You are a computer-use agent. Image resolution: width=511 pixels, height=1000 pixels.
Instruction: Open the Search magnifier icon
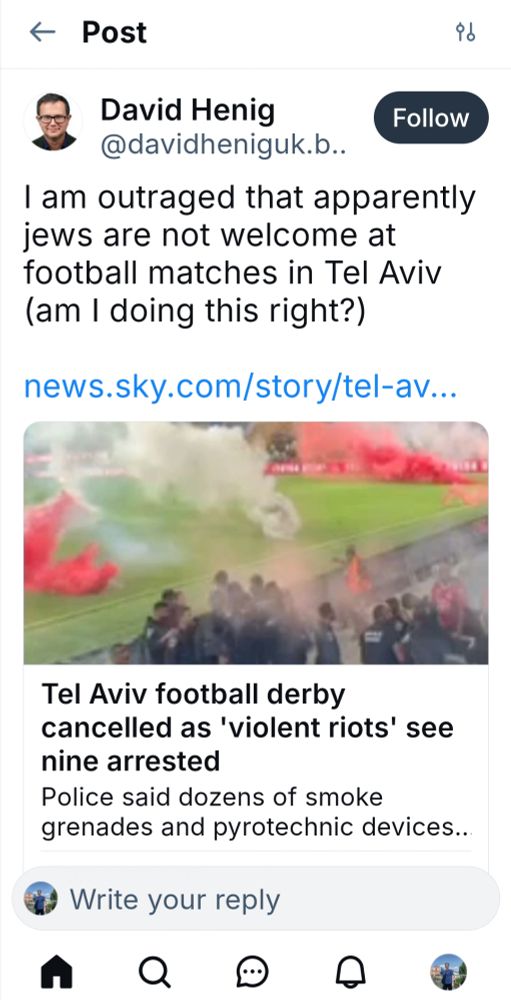[154, 973]
